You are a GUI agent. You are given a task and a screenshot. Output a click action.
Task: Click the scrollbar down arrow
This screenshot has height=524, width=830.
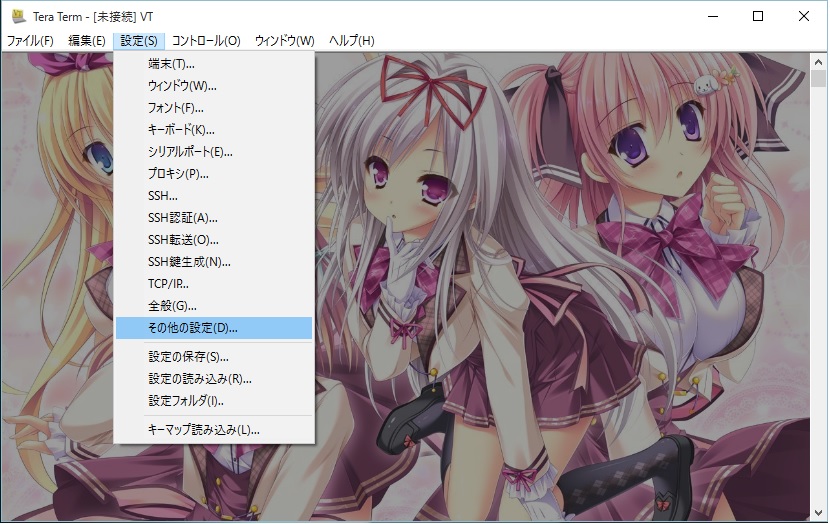tap(818, 512)
